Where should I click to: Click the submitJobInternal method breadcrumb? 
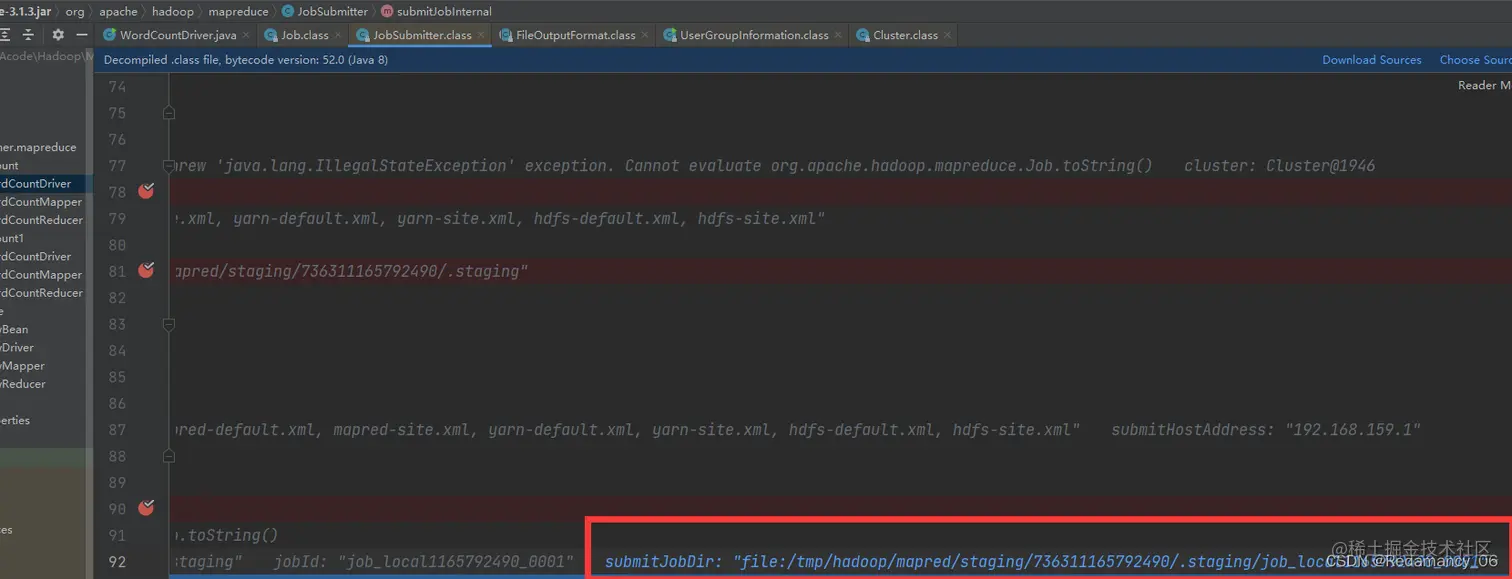click(x=437, y=12)
